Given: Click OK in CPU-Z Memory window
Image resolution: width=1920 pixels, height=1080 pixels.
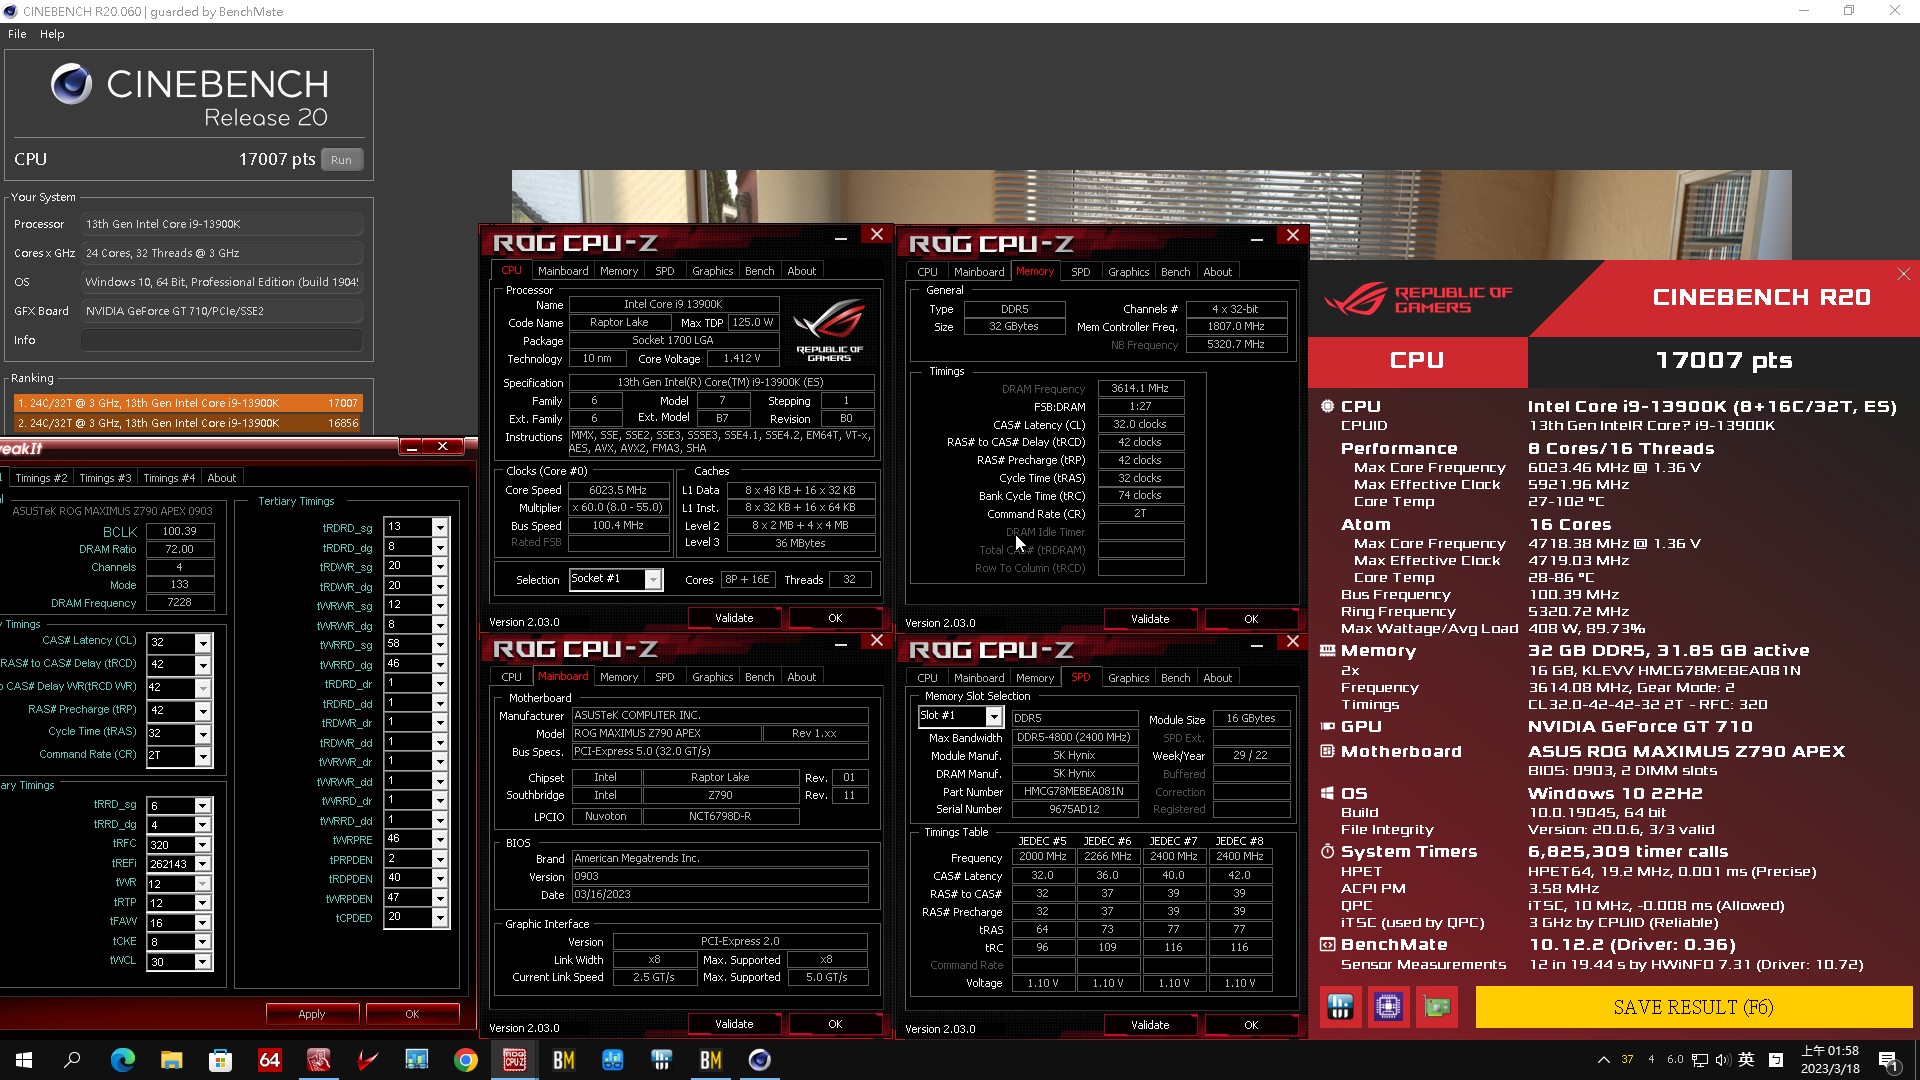Looking at the screenshot, I should 1251,619.
